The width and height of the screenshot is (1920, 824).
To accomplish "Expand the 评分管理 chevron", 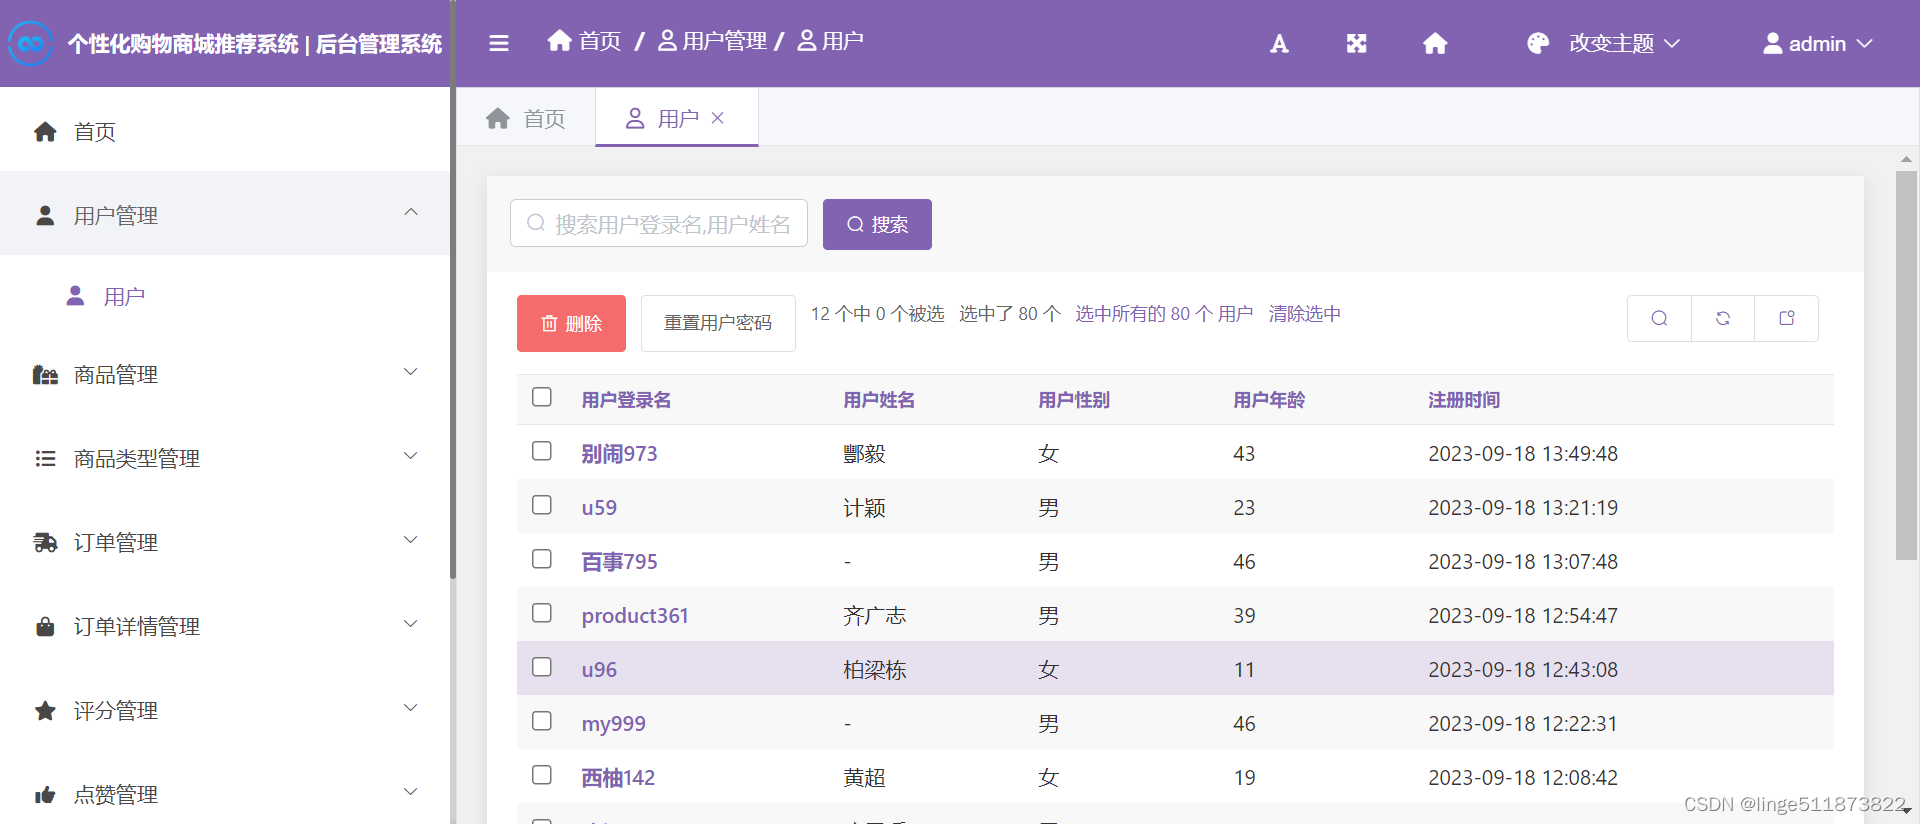I will [410, 708].
